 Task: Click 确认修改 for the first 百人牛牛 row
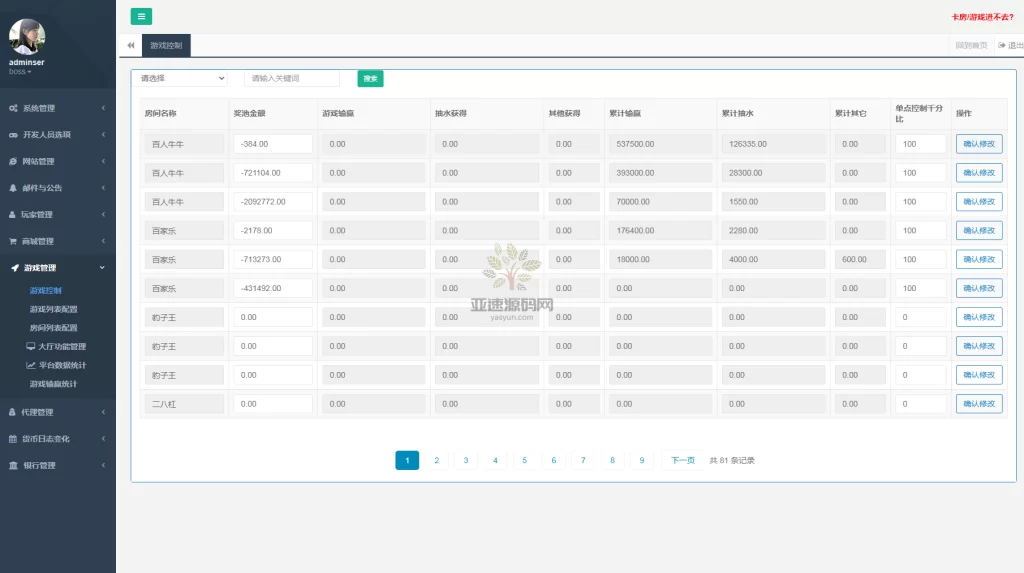click(978, 144)
